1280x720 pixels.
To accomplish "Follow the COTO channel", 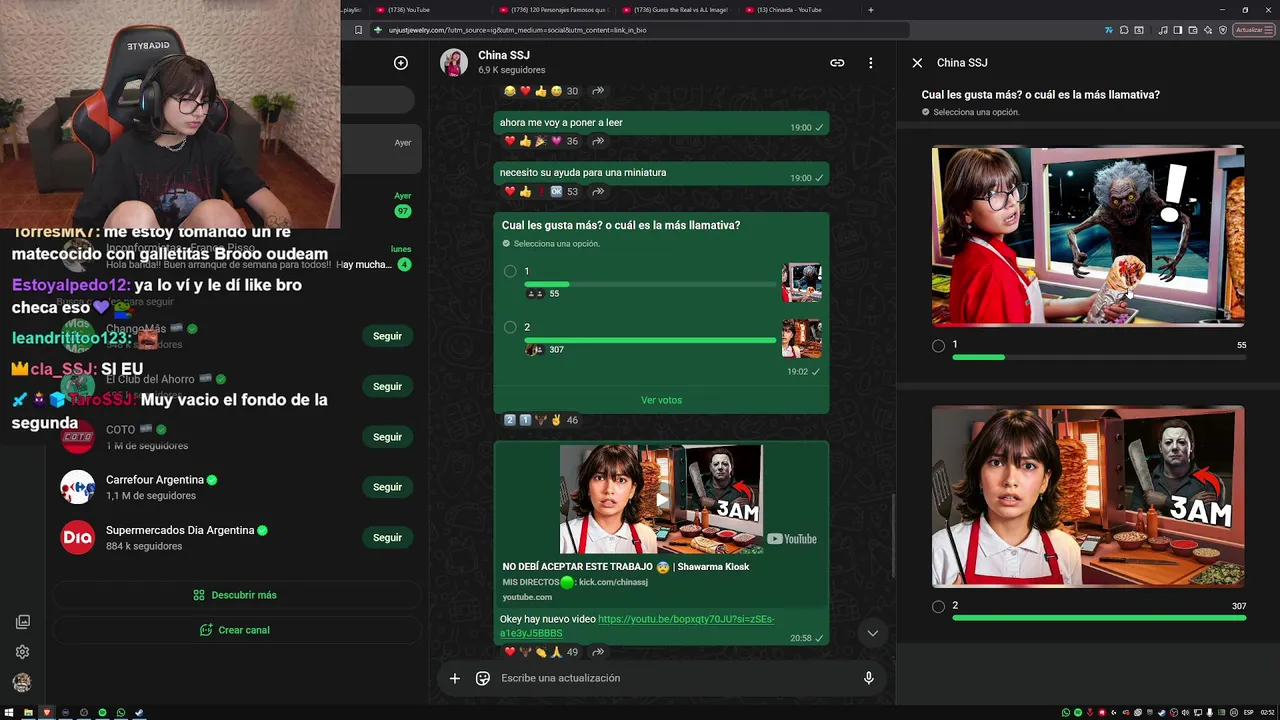I will [387, 437].
